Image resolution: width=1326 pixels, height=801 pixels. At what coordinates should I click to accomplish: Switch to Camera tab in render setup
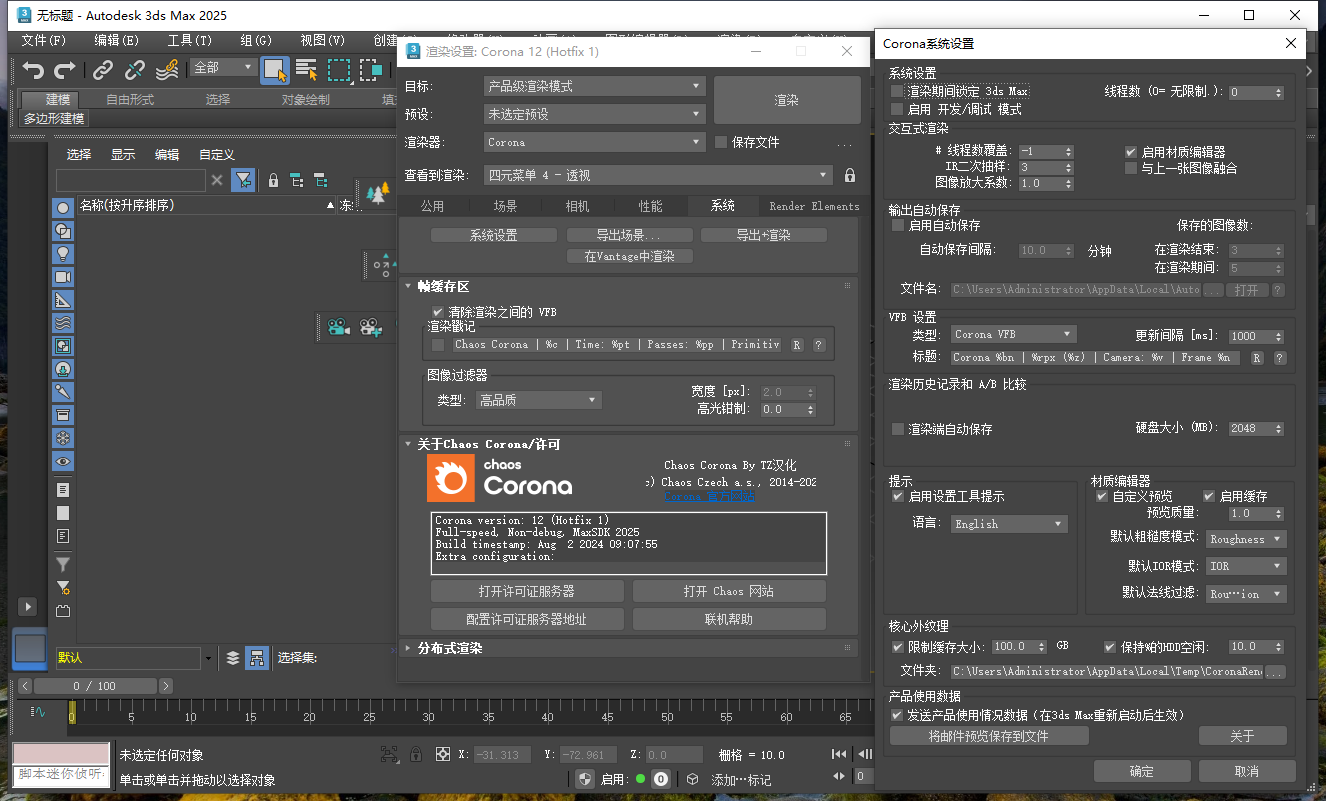tap(577, 206)
